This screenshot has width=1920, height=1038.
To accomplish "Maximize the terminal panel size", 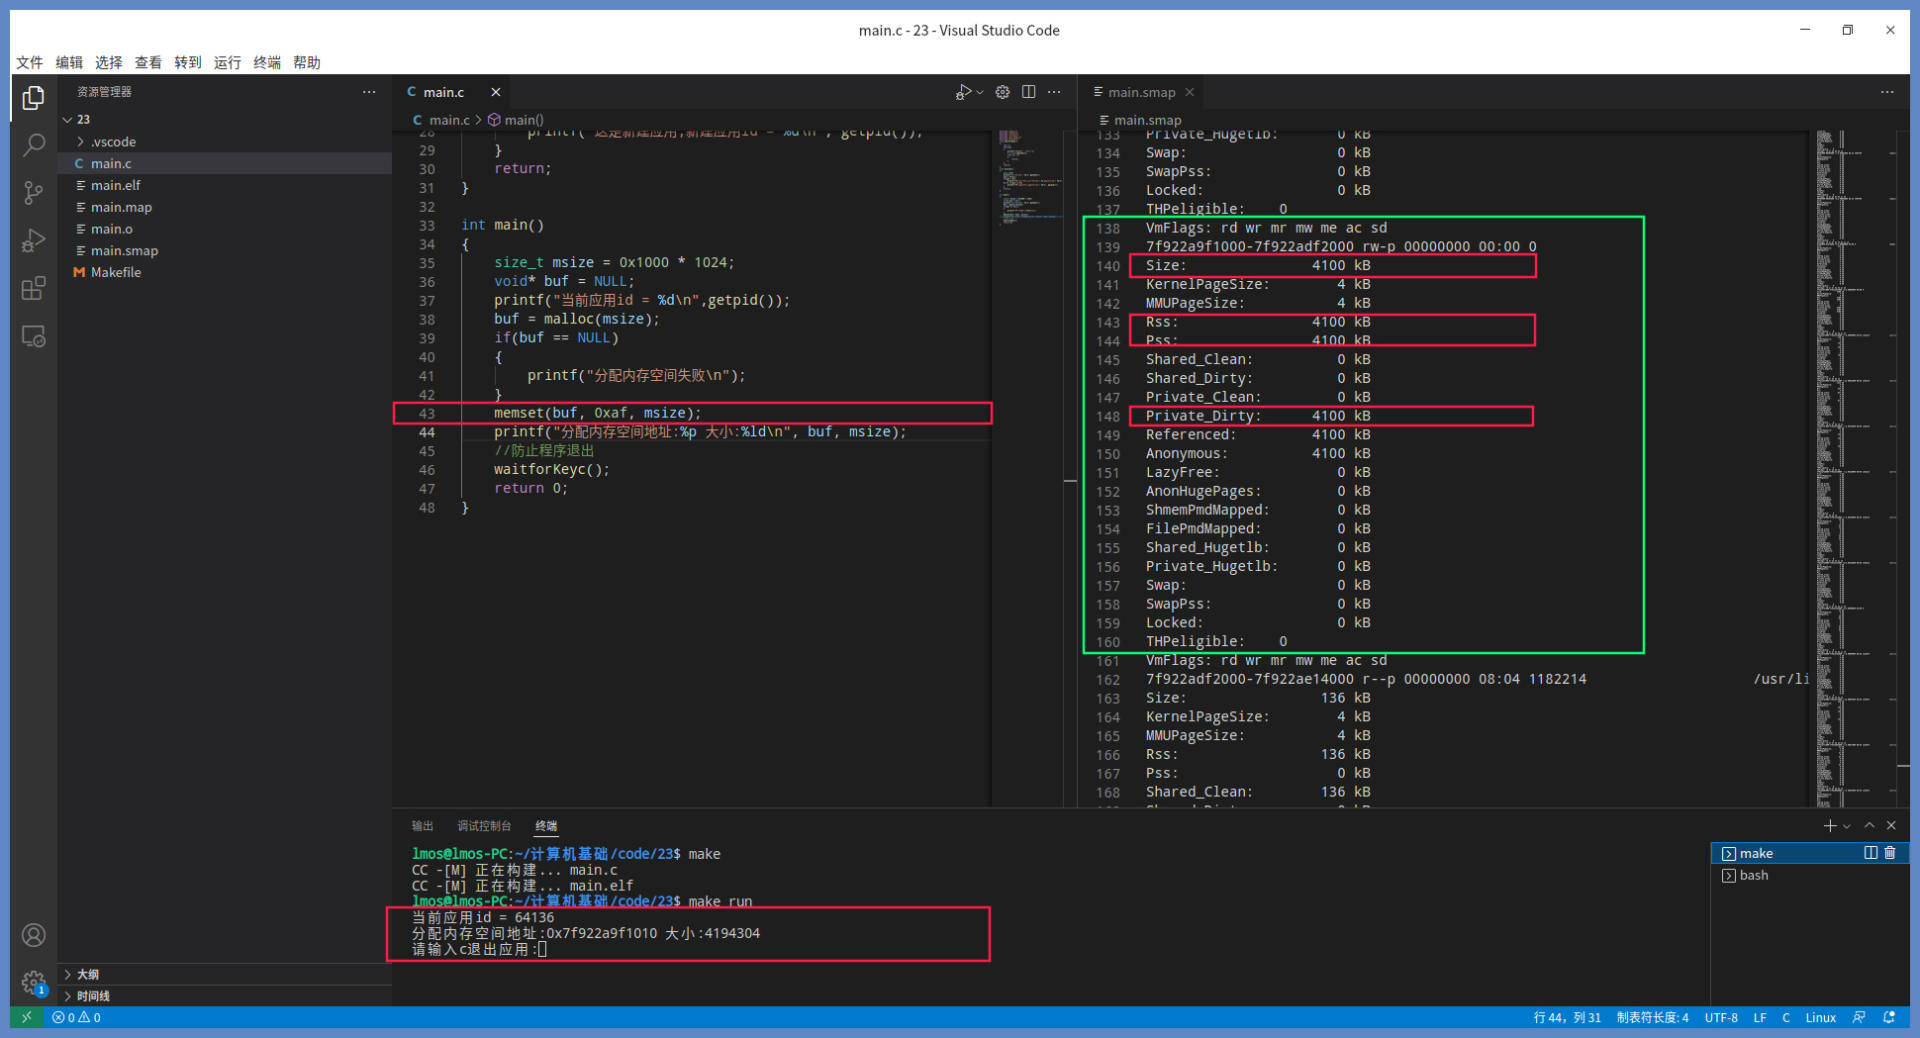I will click(x=1869, y=826).
